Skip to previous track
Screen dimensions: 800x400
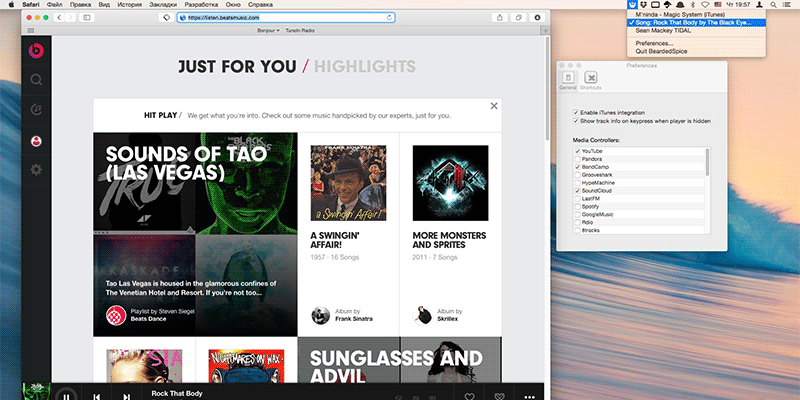click(96, 396)
